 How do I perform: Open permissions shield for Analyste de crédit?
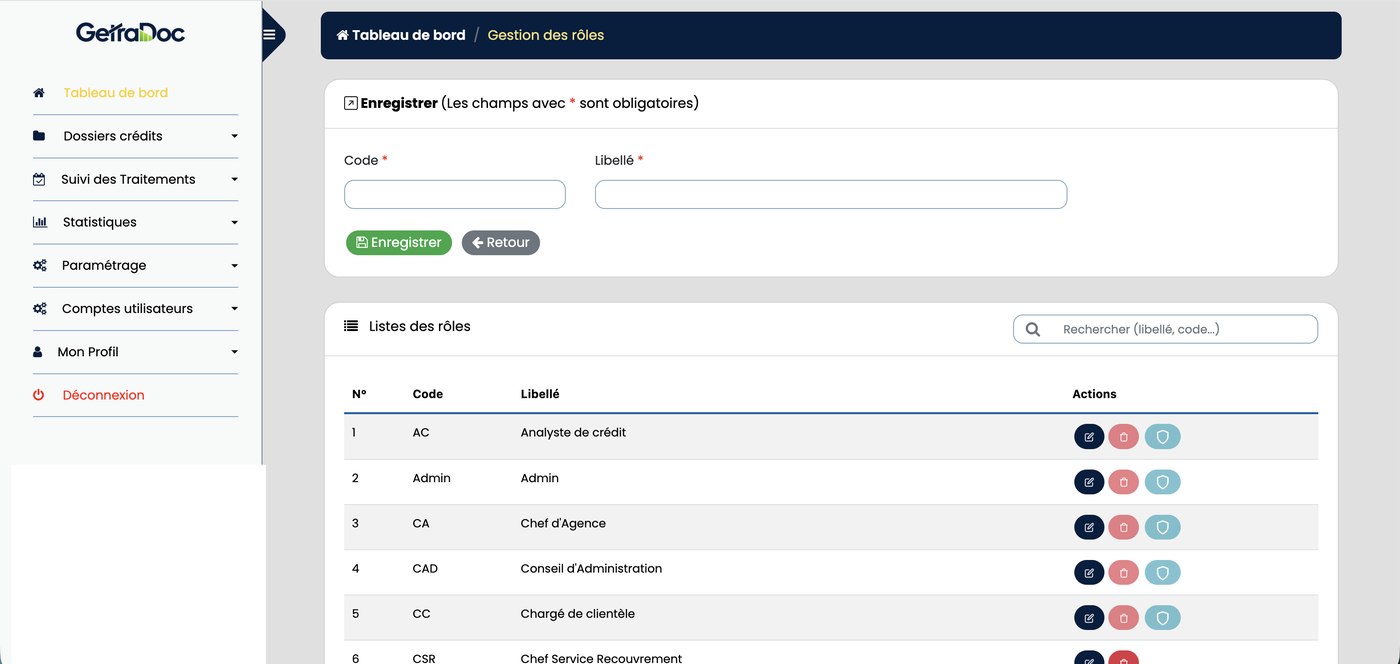[x=1162, y=437]
